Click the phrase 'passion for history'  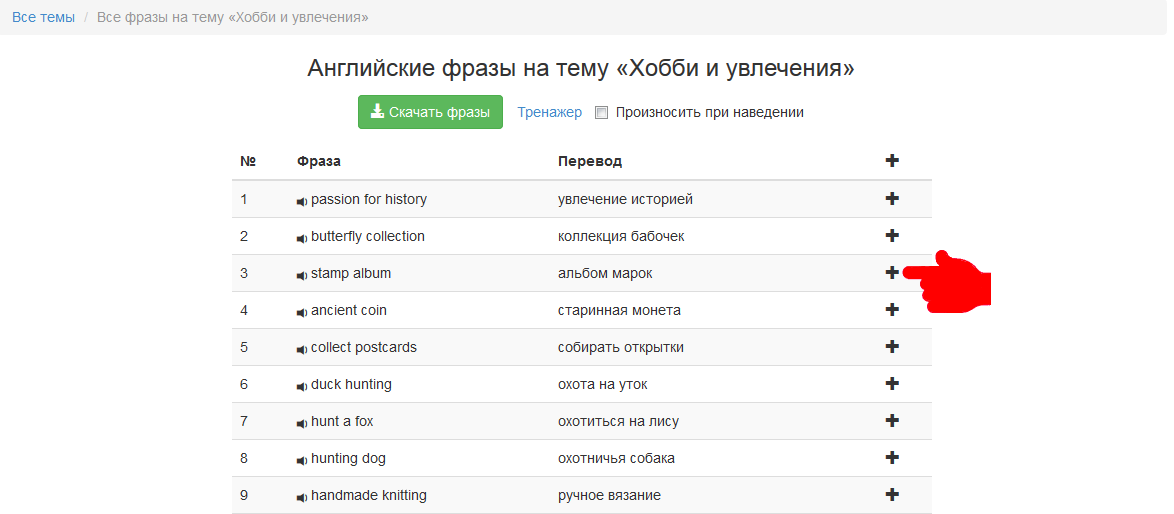pyautogui.click(x=368, y=199)
